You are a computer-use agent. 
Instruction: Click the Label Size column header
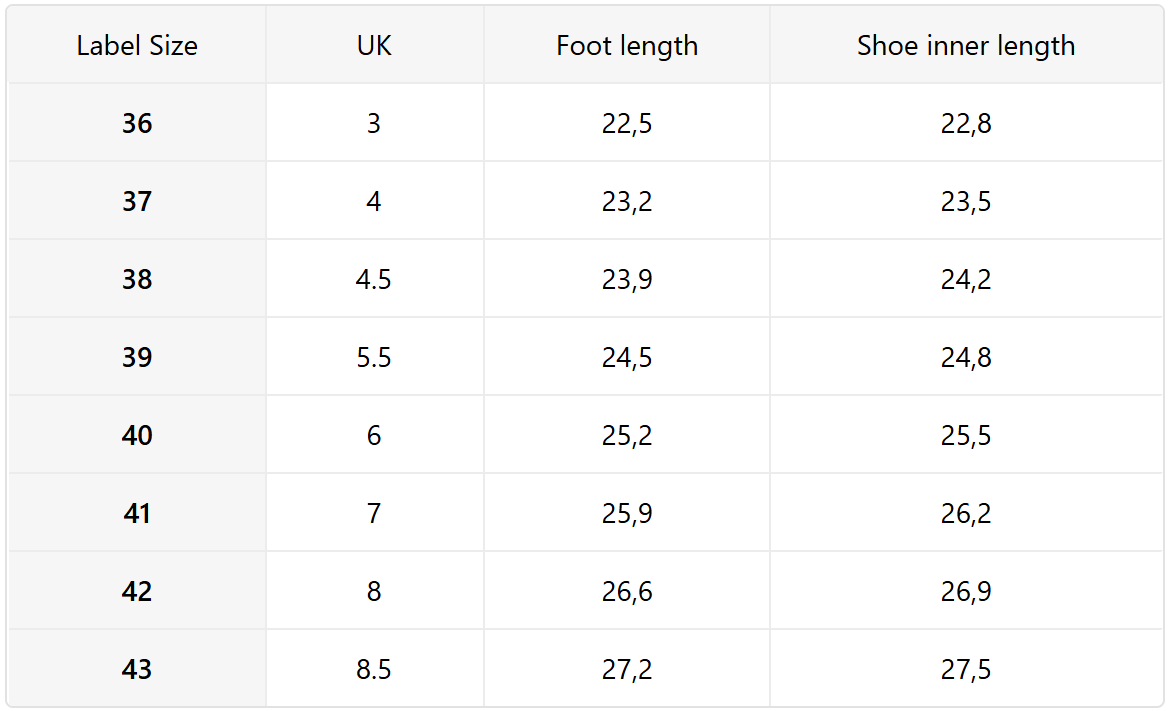[137, 46]
